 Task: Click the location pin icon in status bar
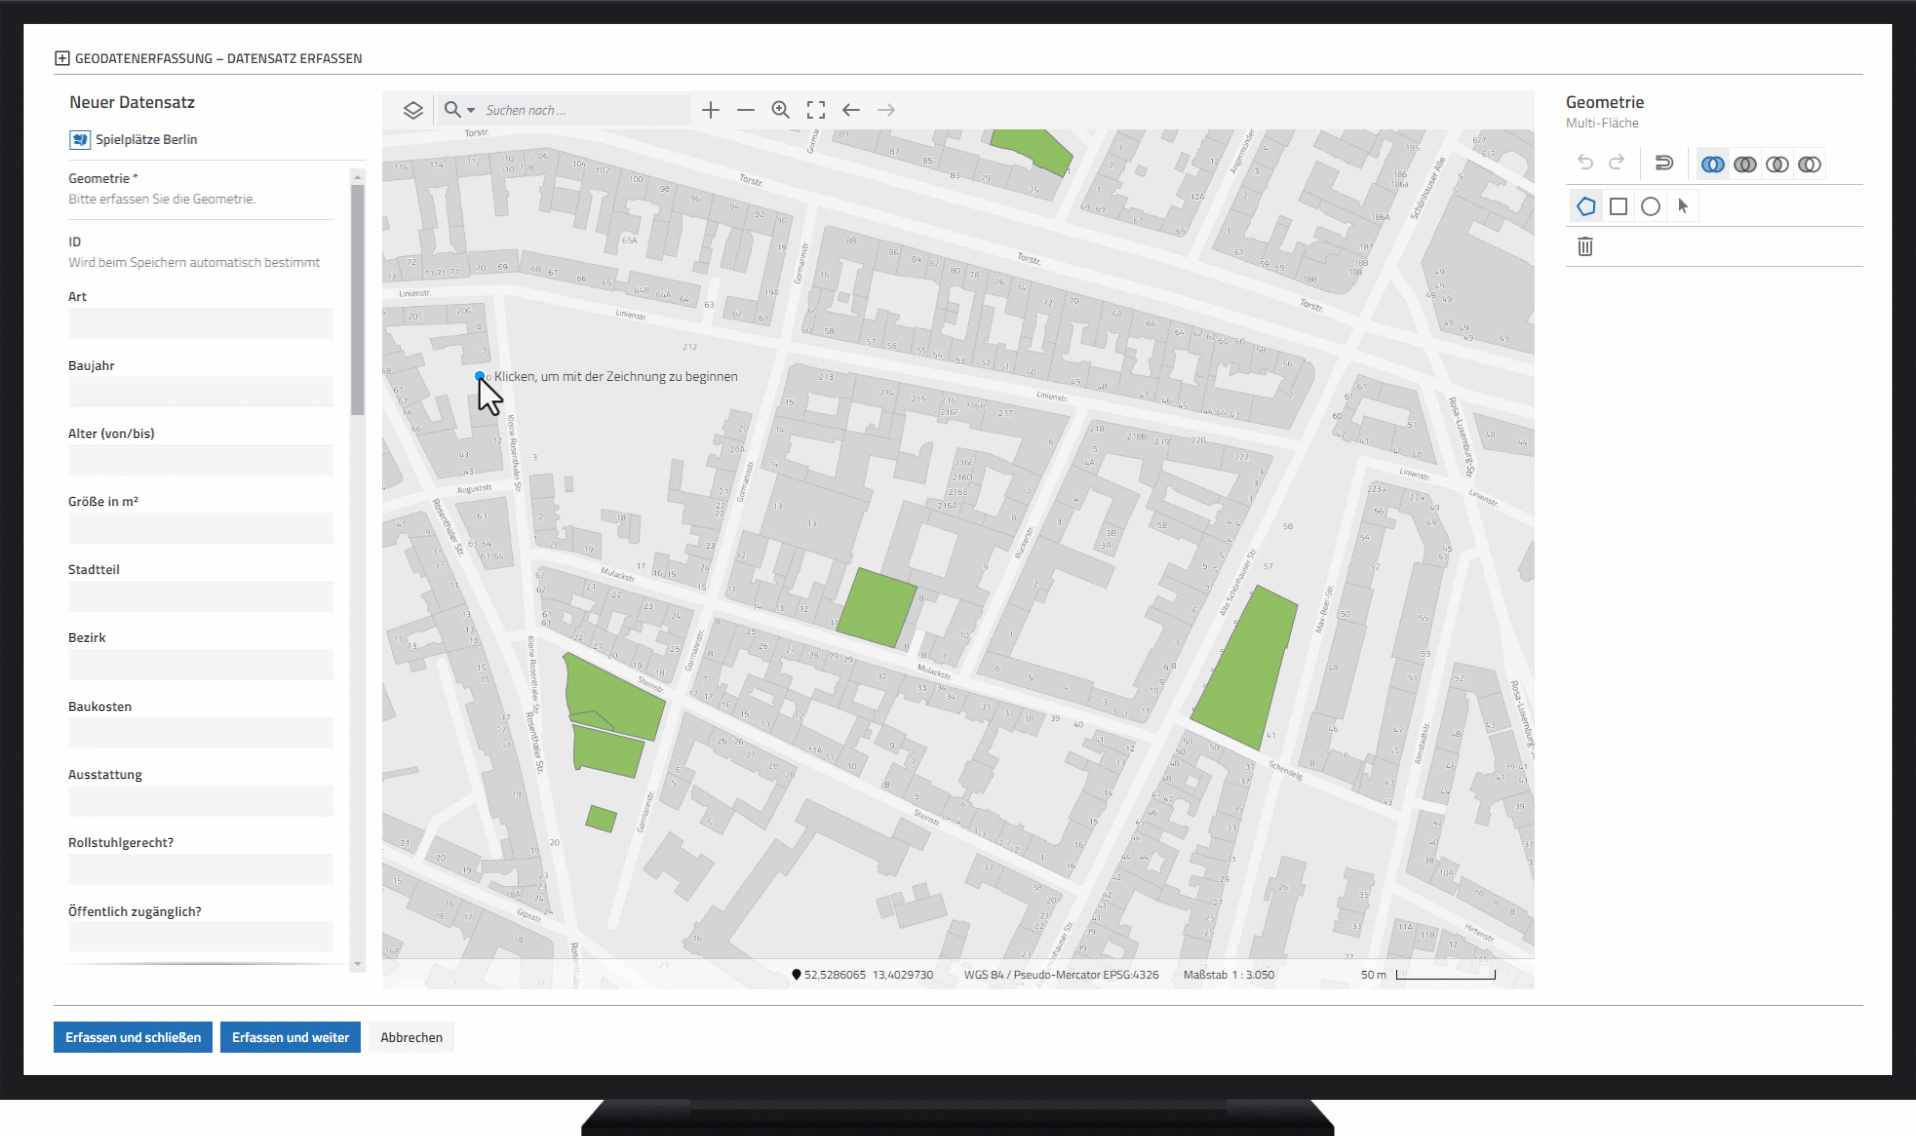click(796, 975)
